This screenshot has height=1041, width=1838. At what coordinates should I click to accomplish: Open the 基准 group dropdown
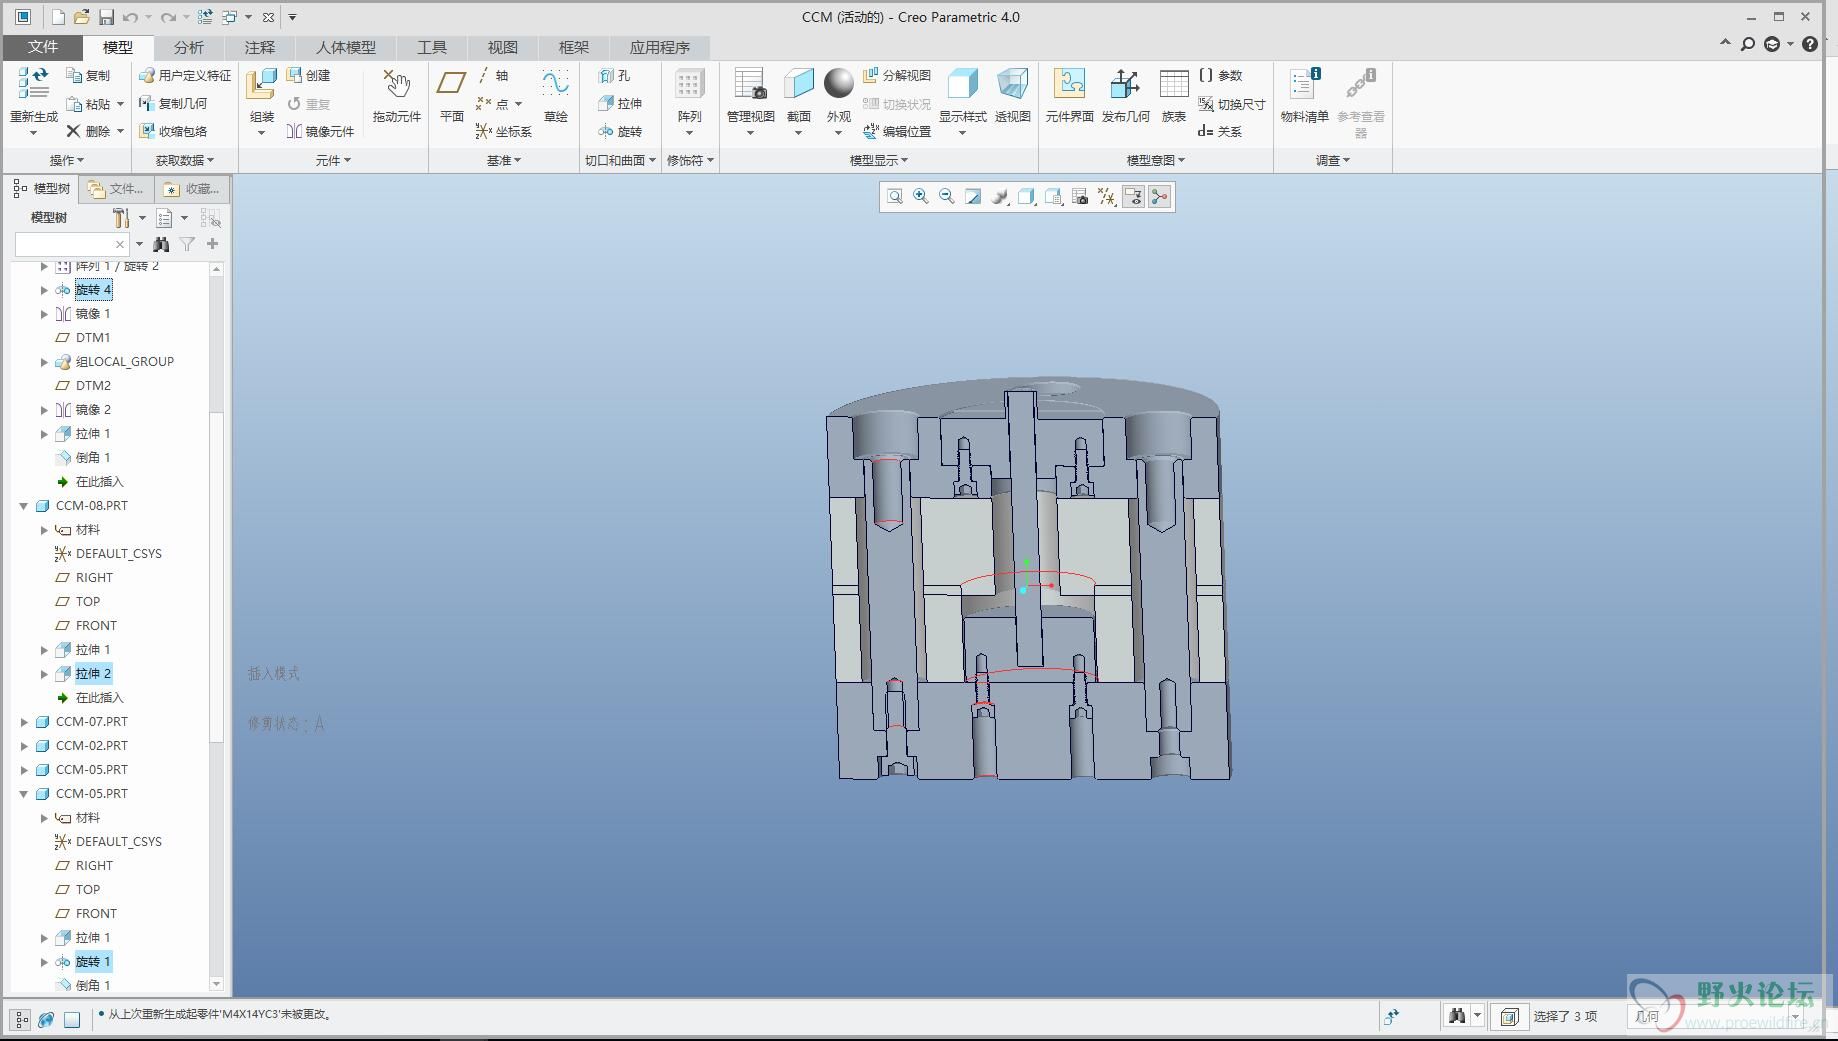click(504, 160)
